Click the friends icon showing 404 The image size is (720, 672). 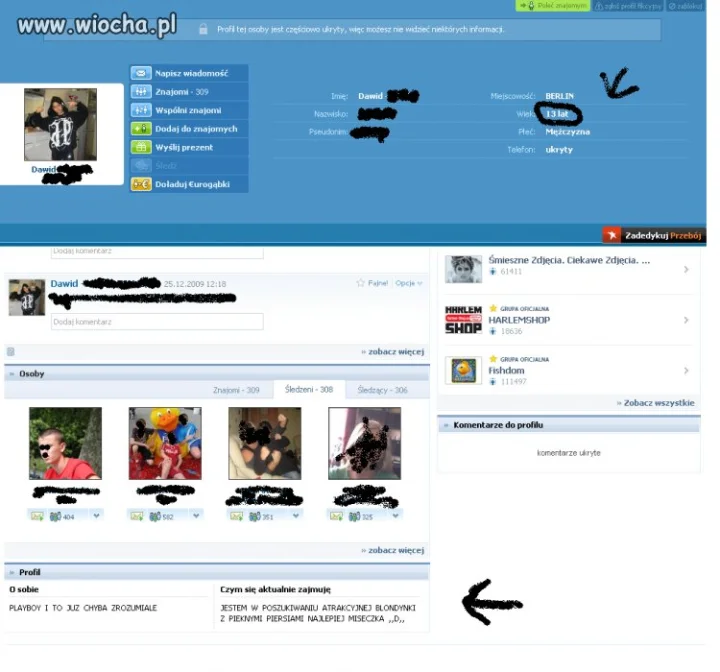point(56,516)
